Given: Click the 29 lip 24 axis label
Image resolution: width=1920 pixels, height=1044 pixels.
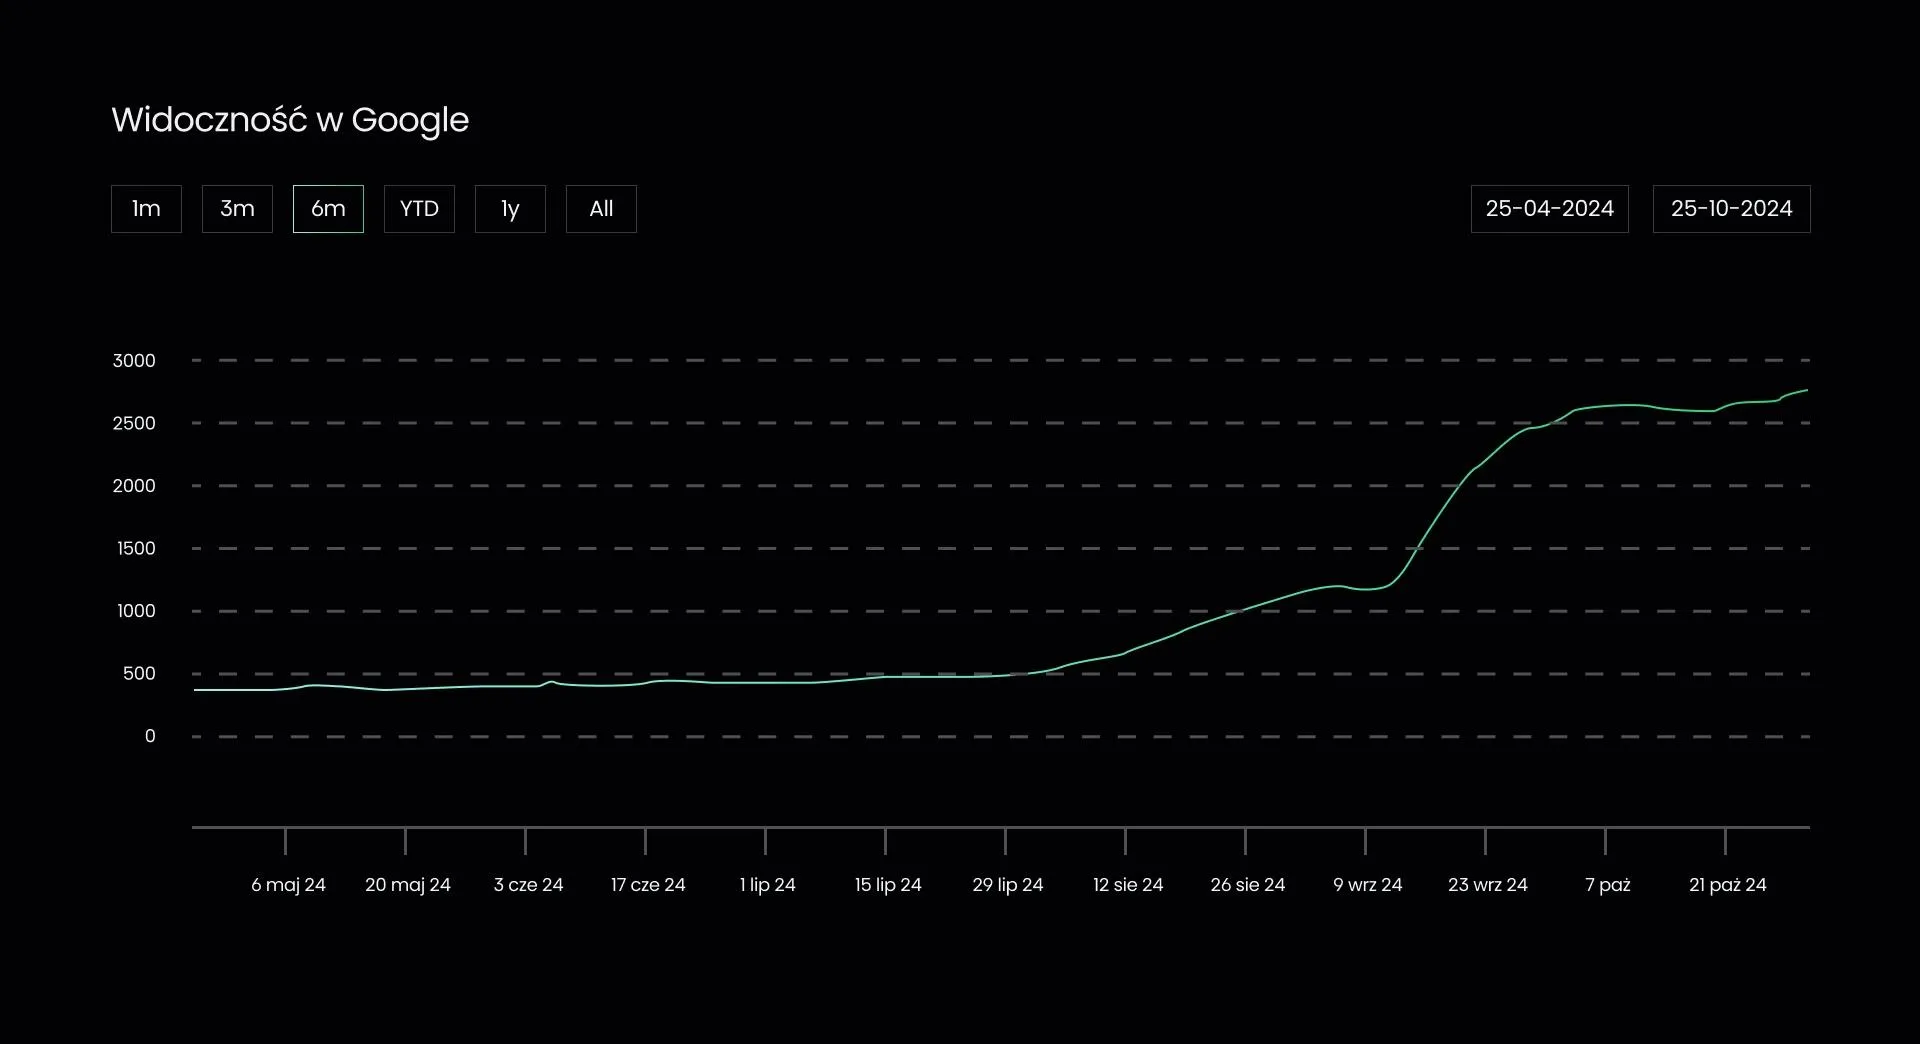Looking at the screenshot, I should click(1007, 885).
